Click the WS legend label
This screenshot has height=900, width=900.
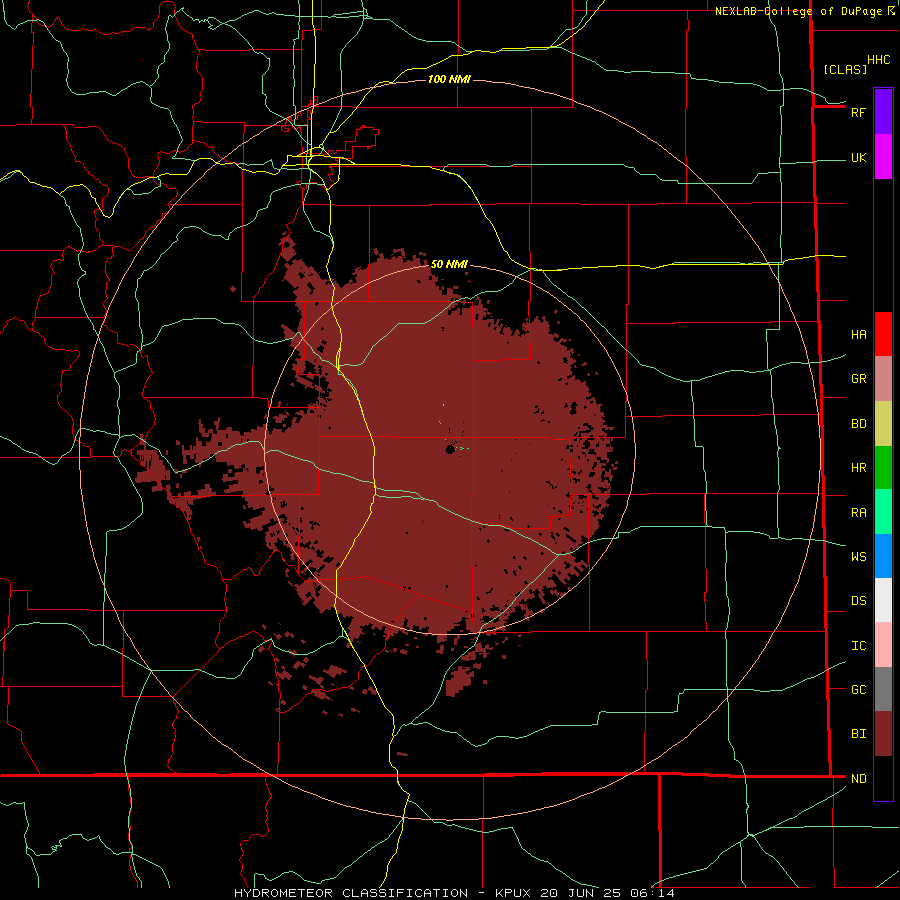858,556
